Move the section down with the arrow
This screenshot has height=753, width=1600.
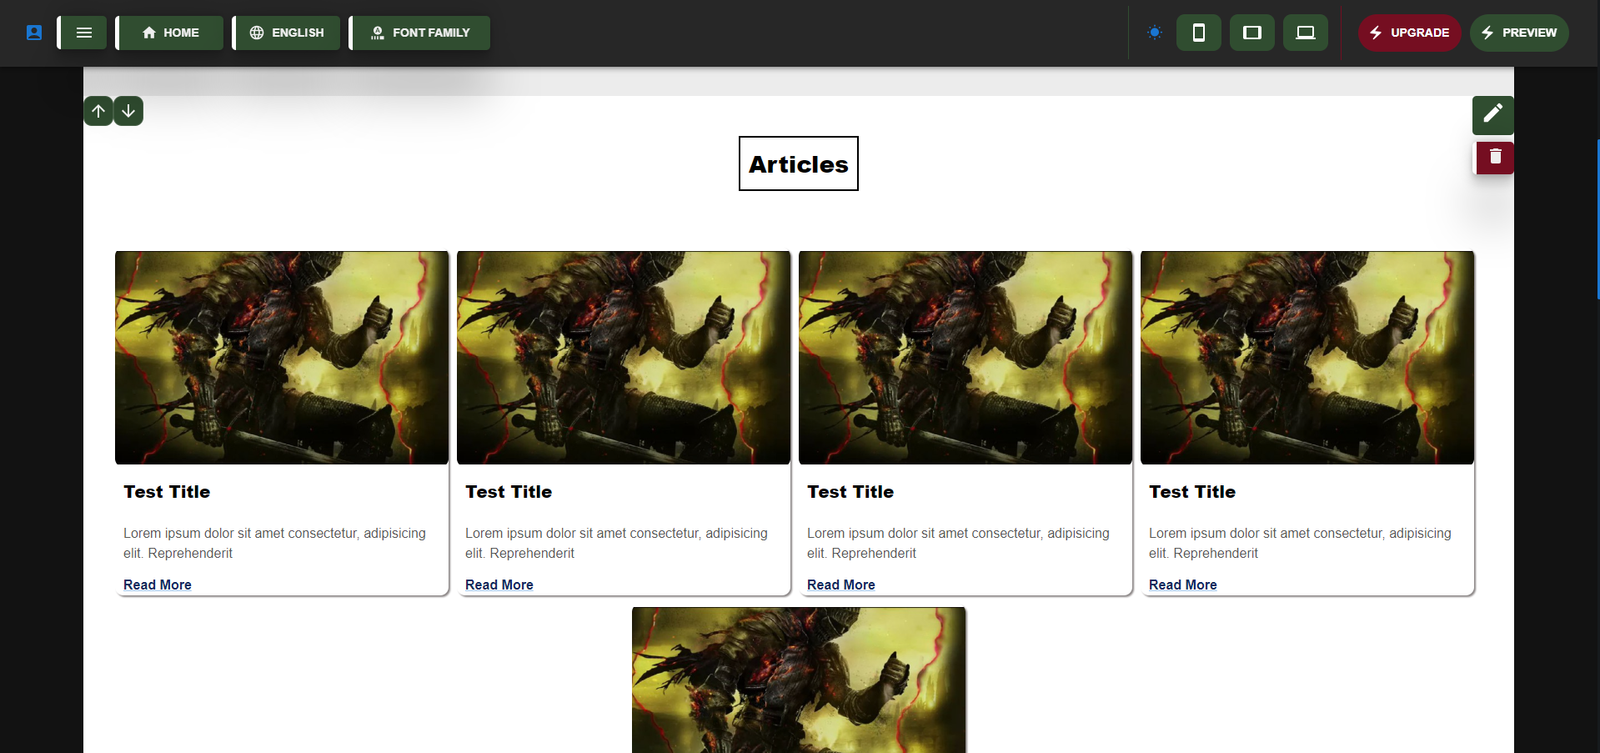(x=128, y=111)
